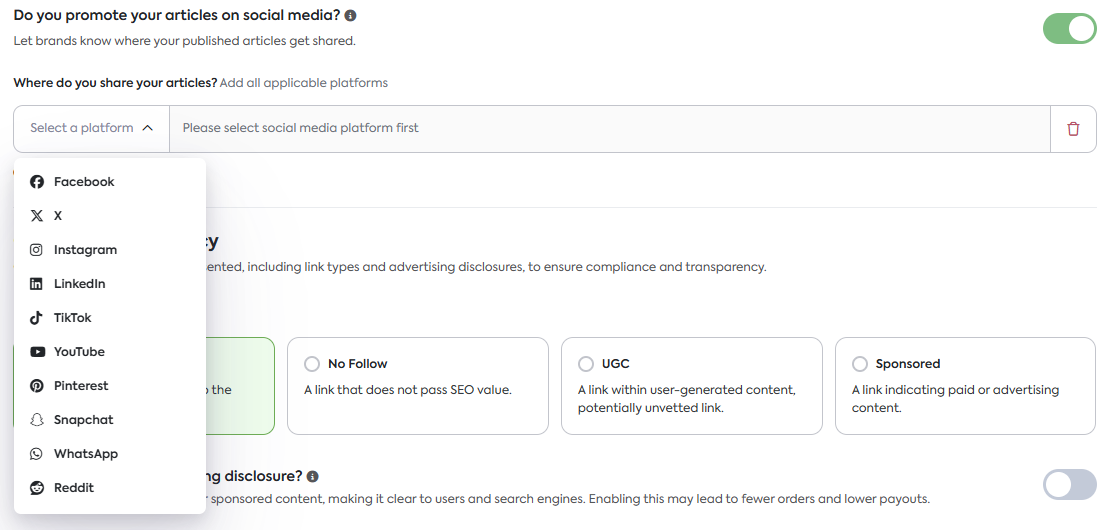Image resolution: width=1104 pixels, height=530 pixels.
Task: Collapse the Select a platform dropdown
Action: 91,128
